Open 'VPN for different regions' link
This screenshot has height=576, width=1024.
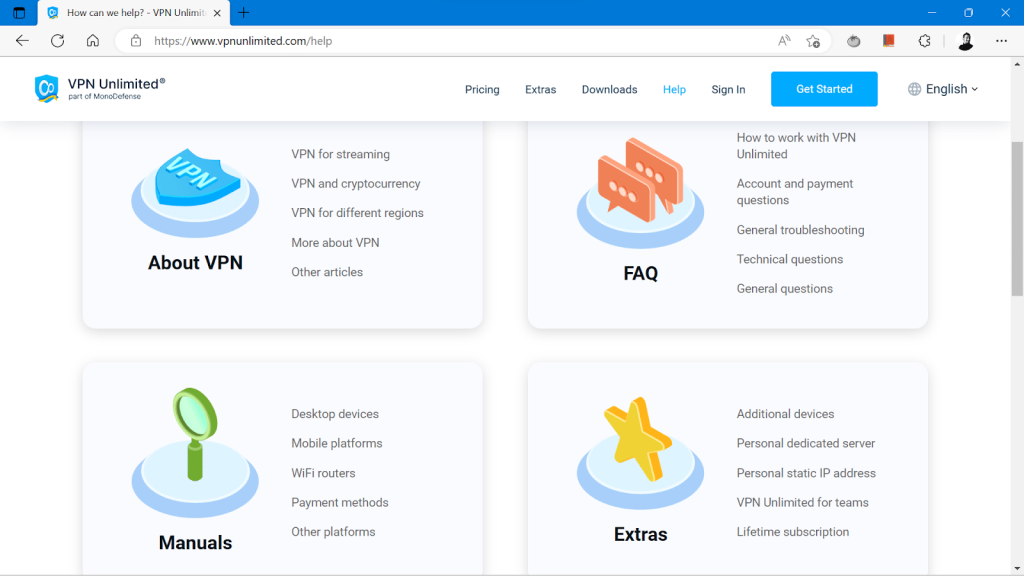coord(357,213)
